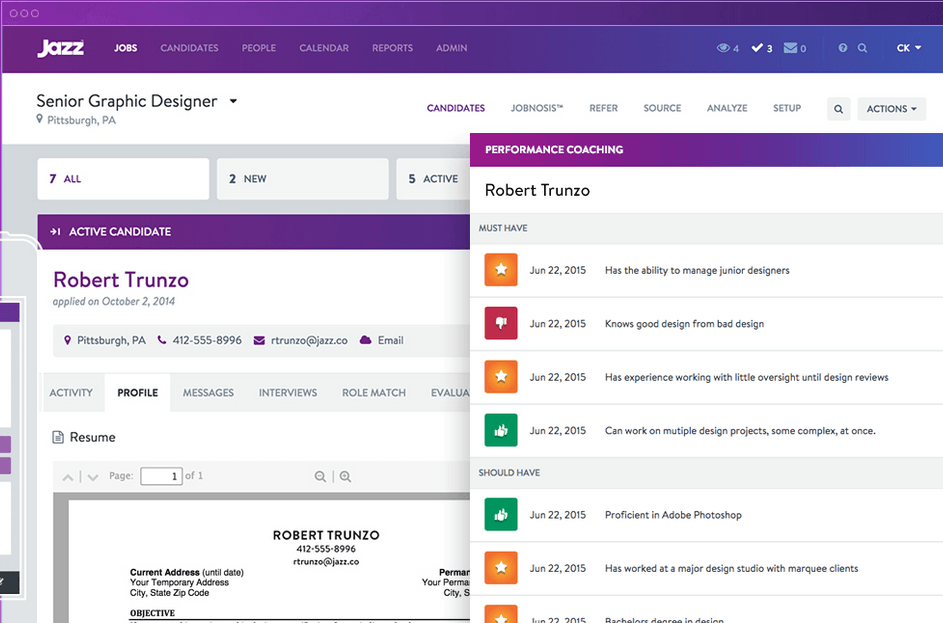Click the top navigation search icon
The width and height of the screenshot is (943, 623).
[x=862, y=48]
